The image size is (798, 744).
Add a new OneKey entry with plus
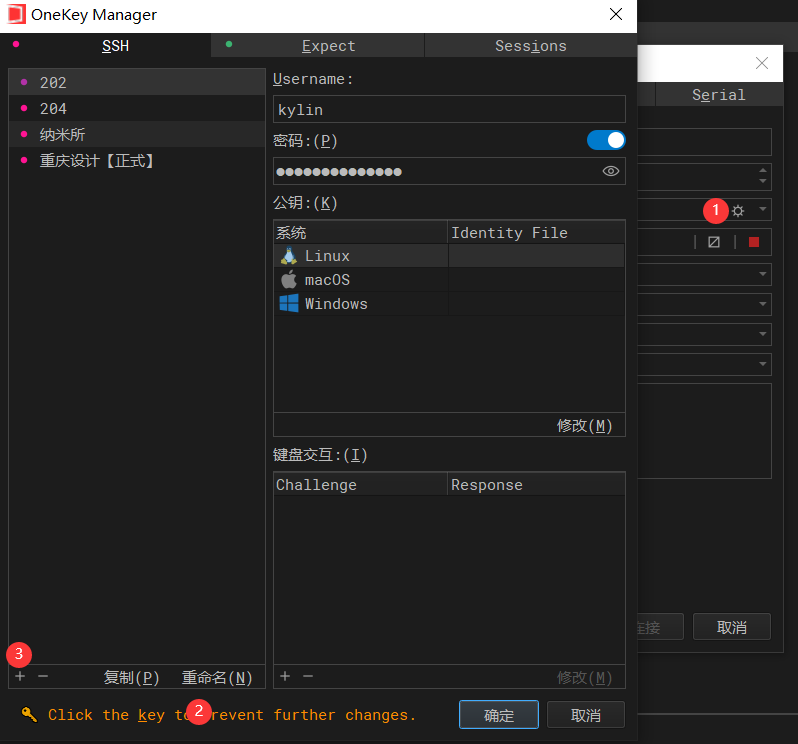point(20,677)
